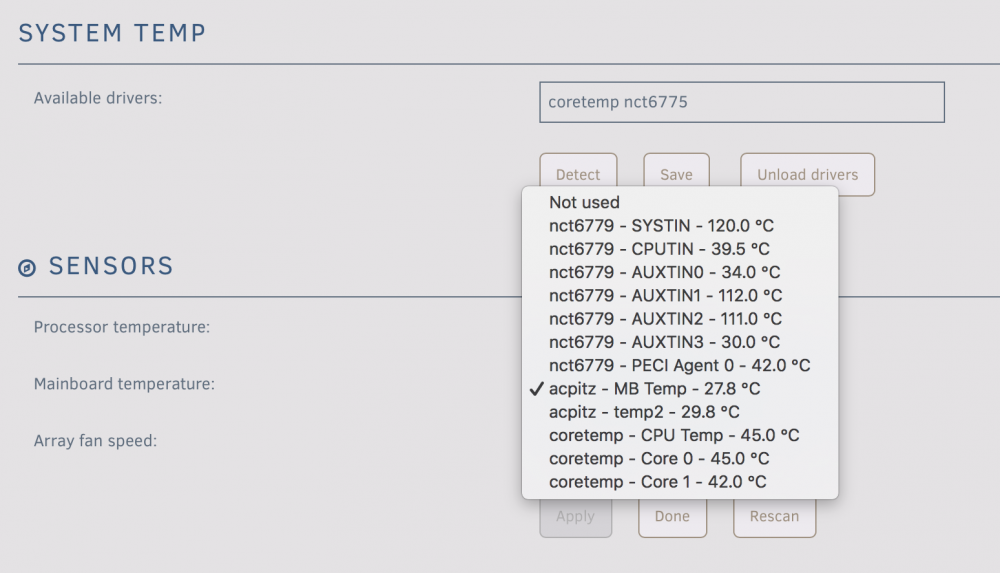Select coretemp CPU Temp 45.0 °C option

(680, 435)
